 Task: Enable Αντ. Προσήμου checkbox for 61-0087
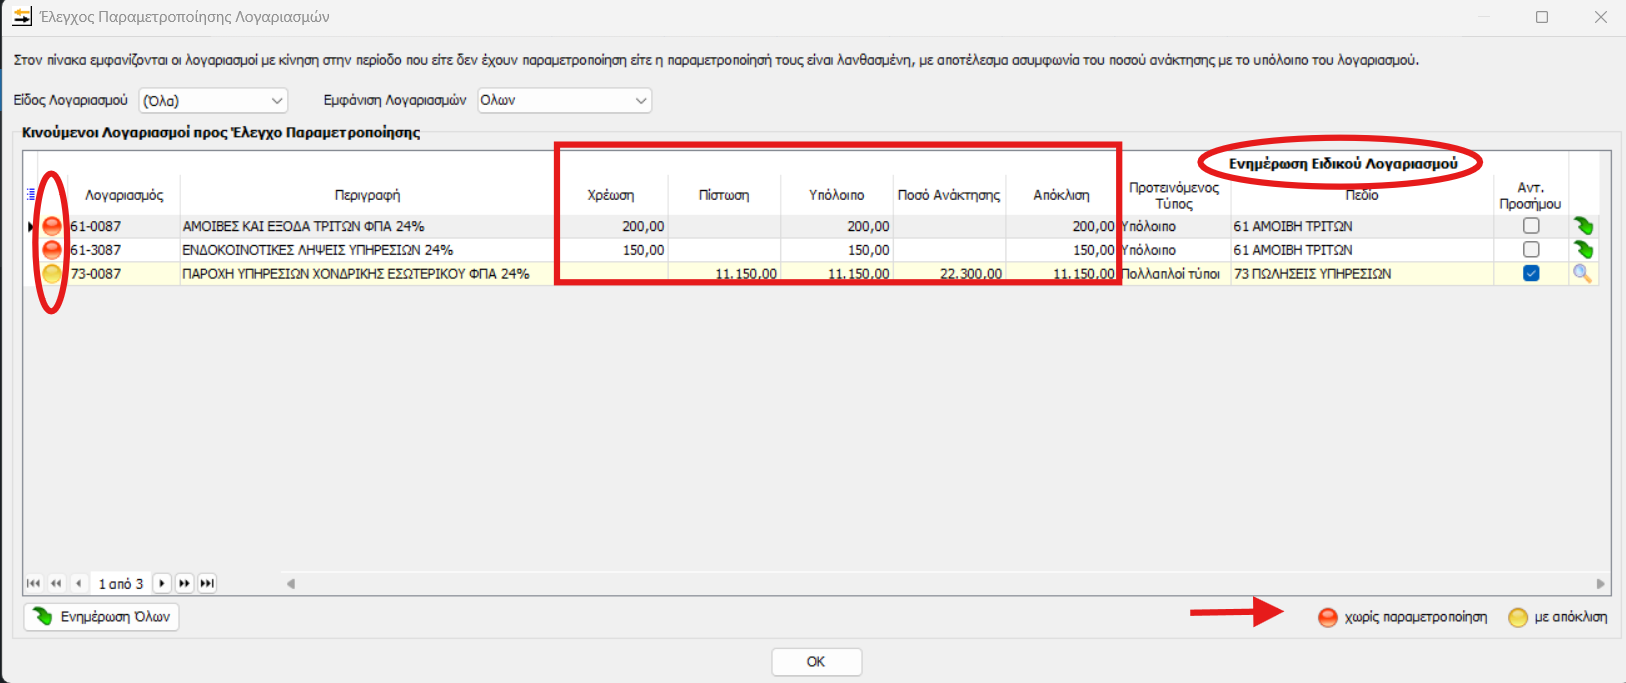coord(1531,226)
